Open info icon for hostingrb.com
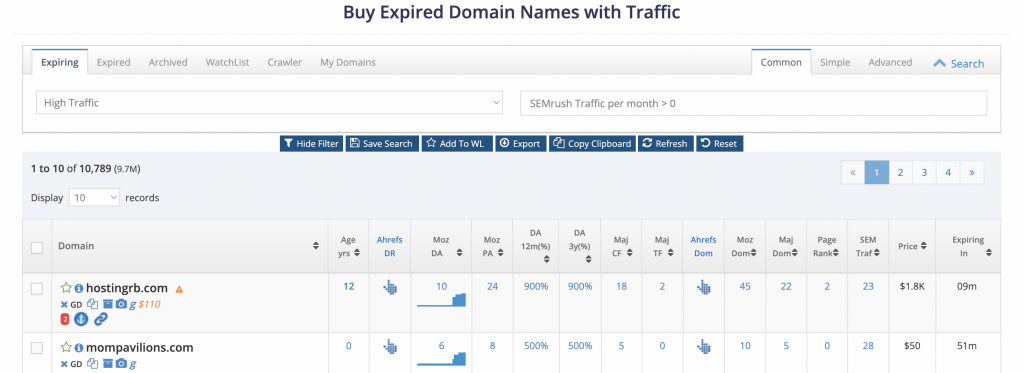Image resolution: width=1024 pixels, height=373 pixels. click(x=78, y=288)
